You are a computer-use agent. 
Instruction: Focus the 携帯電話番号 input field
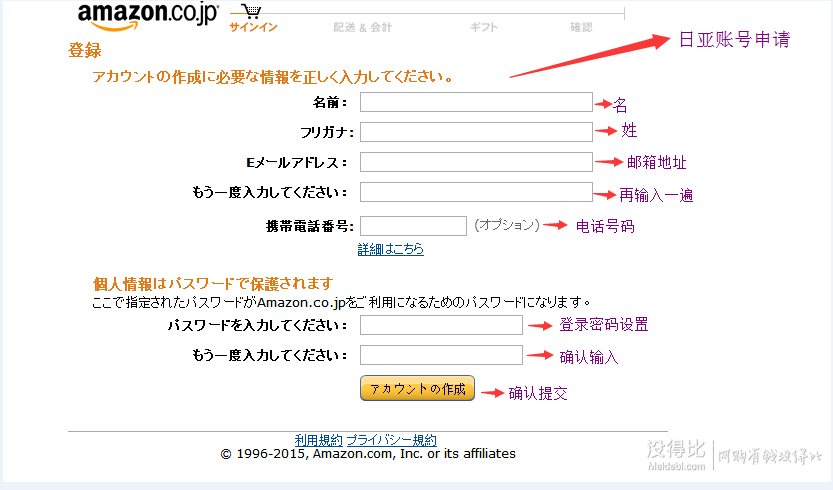point(413,226)
